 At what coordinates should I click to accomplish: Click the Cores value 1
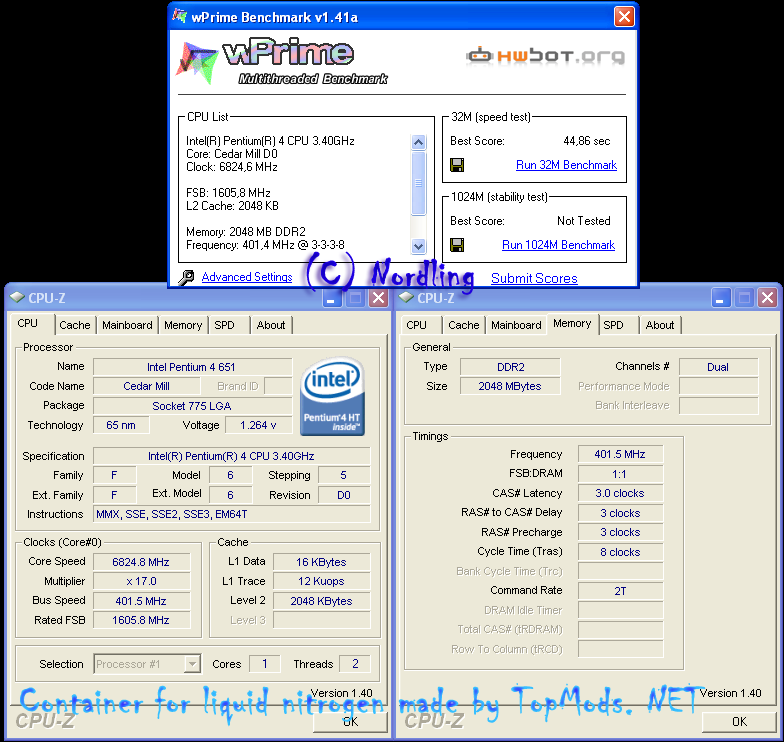[264, 664]
